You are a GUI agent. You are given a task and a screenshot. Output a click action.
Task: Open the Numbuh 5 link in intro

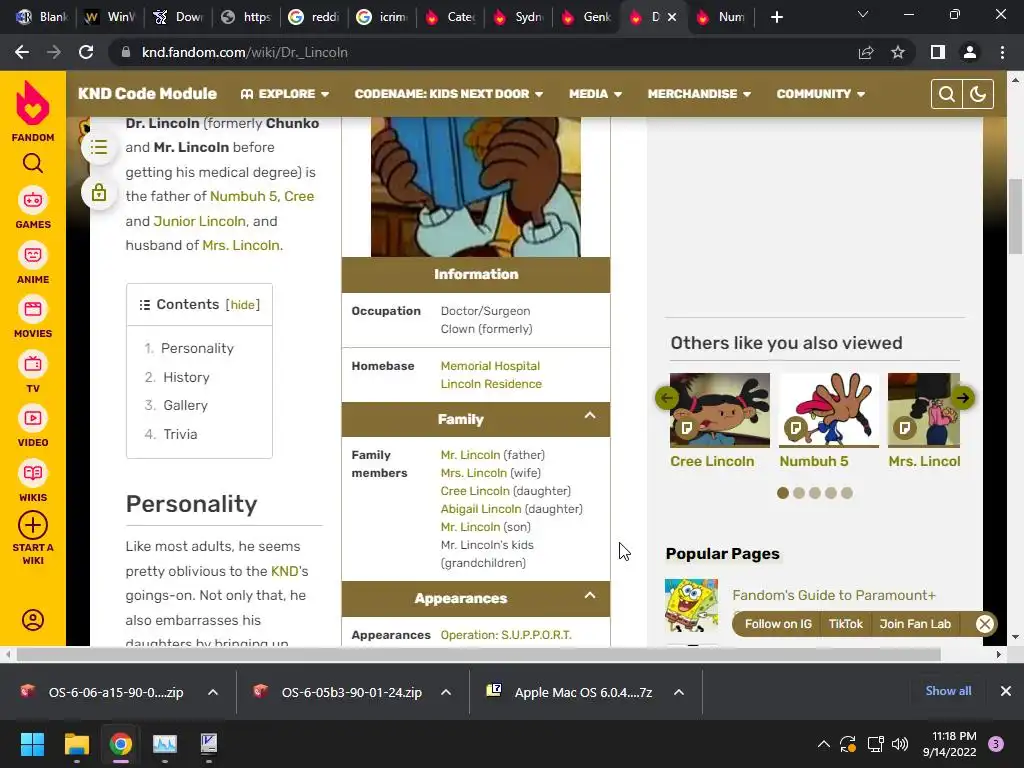pyautogui.click(x=244, y=197)
